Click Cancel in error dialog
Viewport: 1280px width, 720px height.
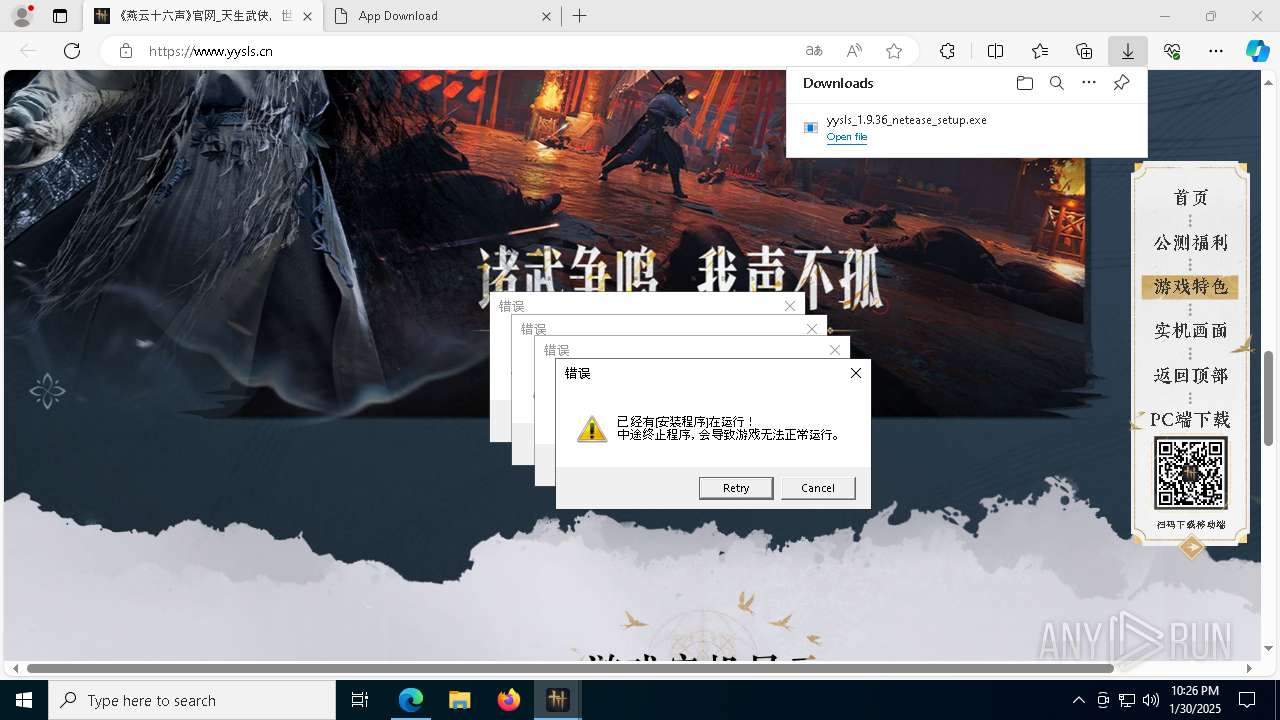[817, 488]
